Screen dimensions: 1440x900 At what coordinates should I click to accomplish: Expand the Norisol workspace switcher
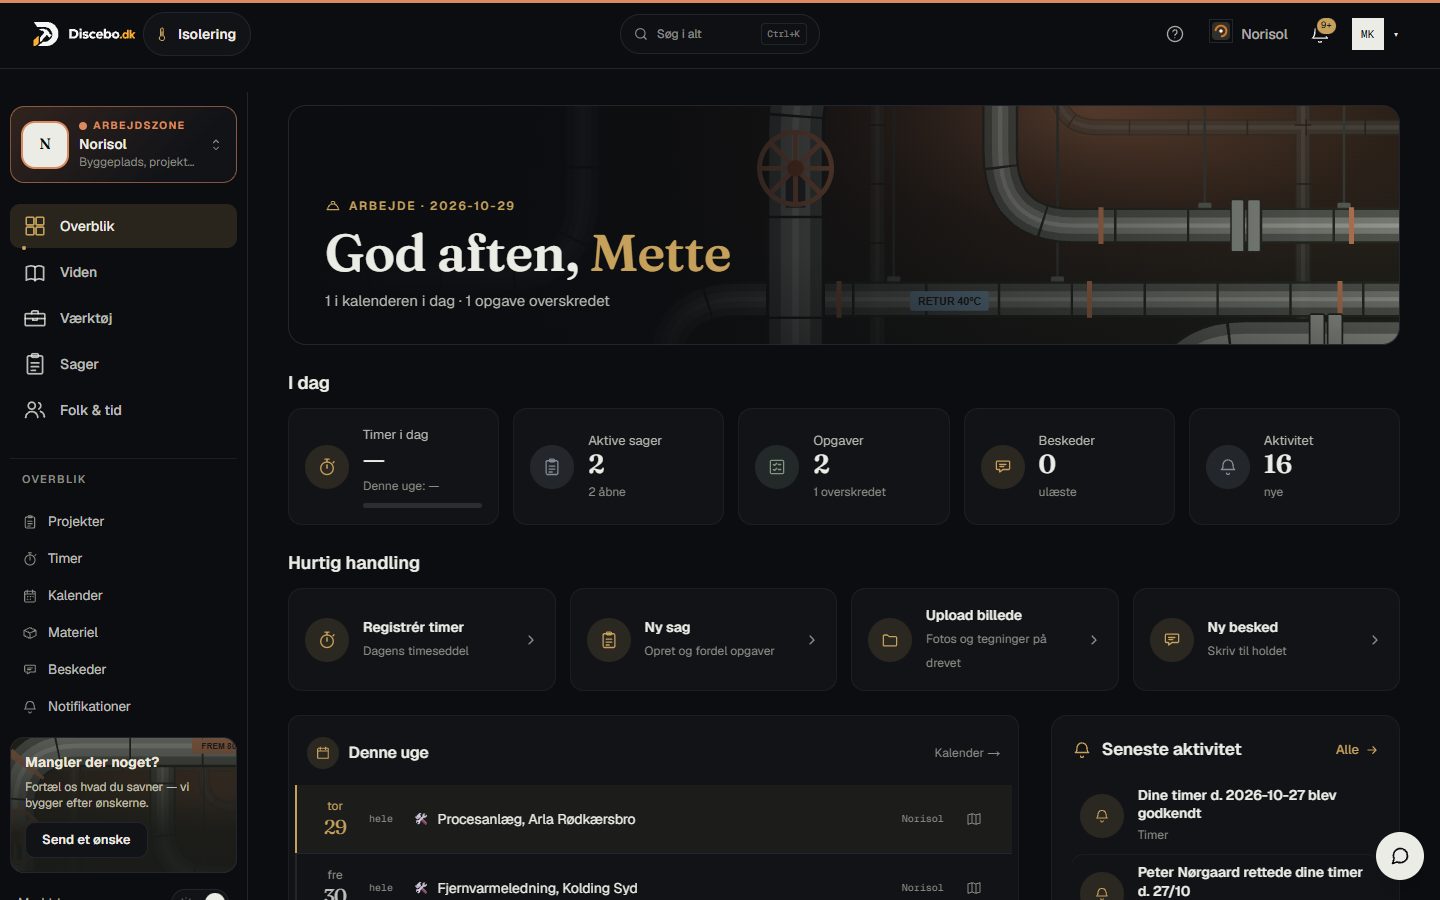(x=123, y=145)
